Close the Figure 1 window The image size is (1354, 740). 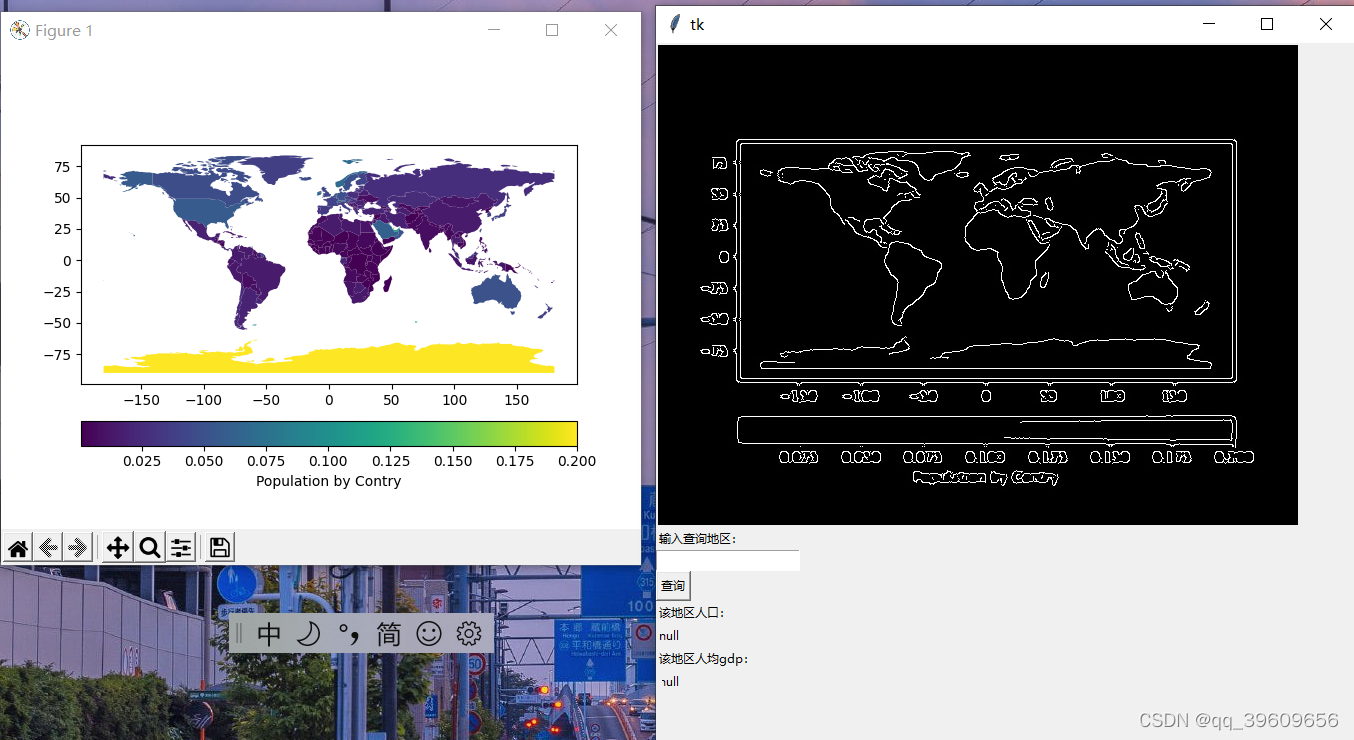click(611, 30)
